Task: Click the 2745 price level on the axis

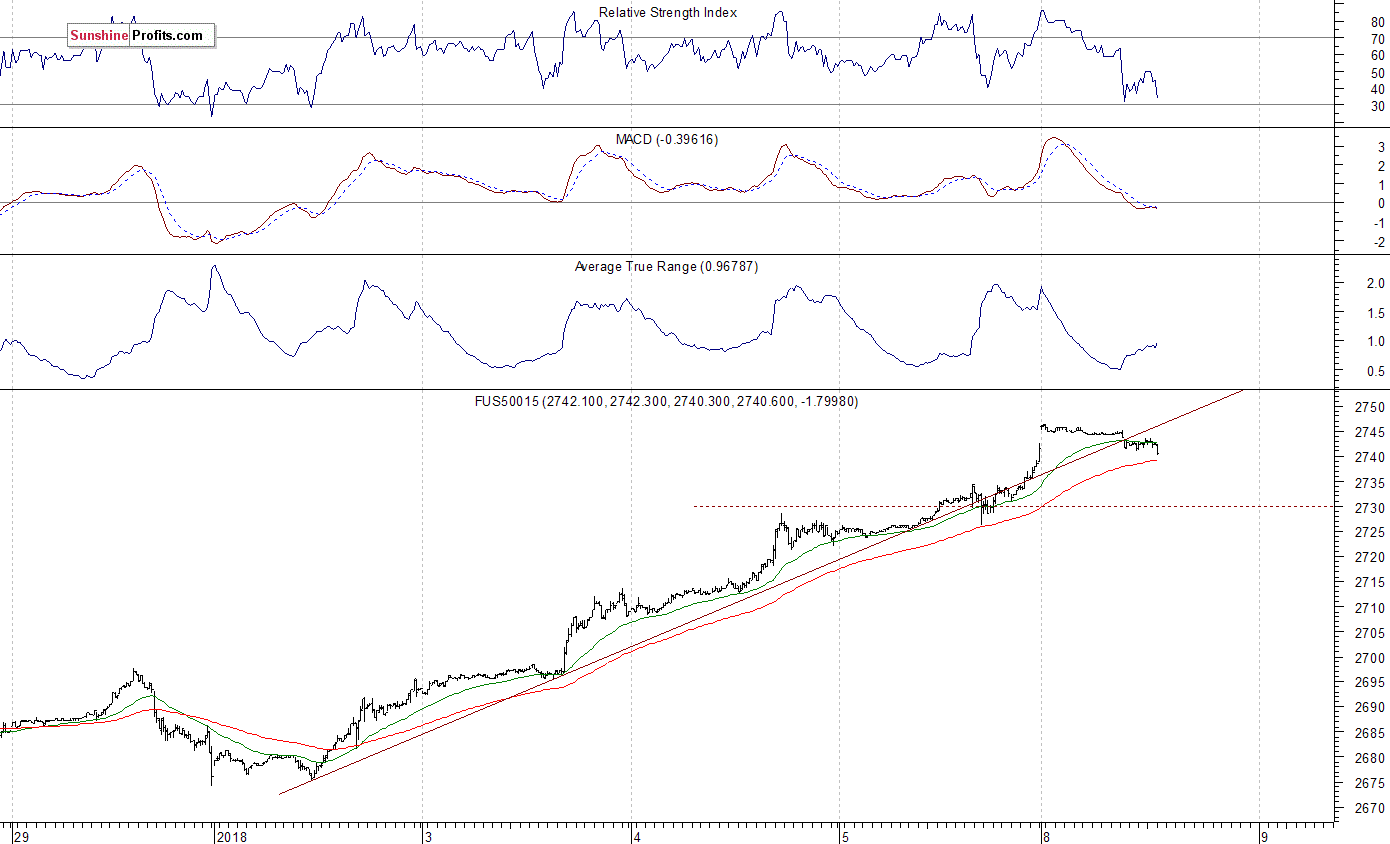Action: point(1369,433)
